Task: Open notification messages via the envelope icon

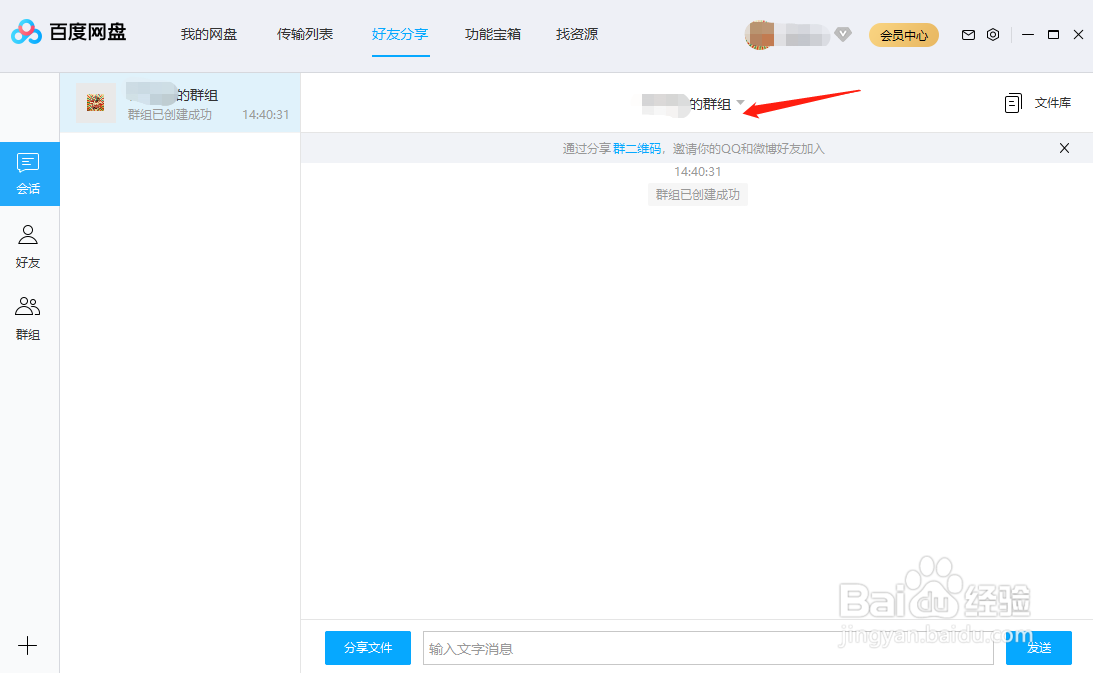Action: [x=968, y=34]
